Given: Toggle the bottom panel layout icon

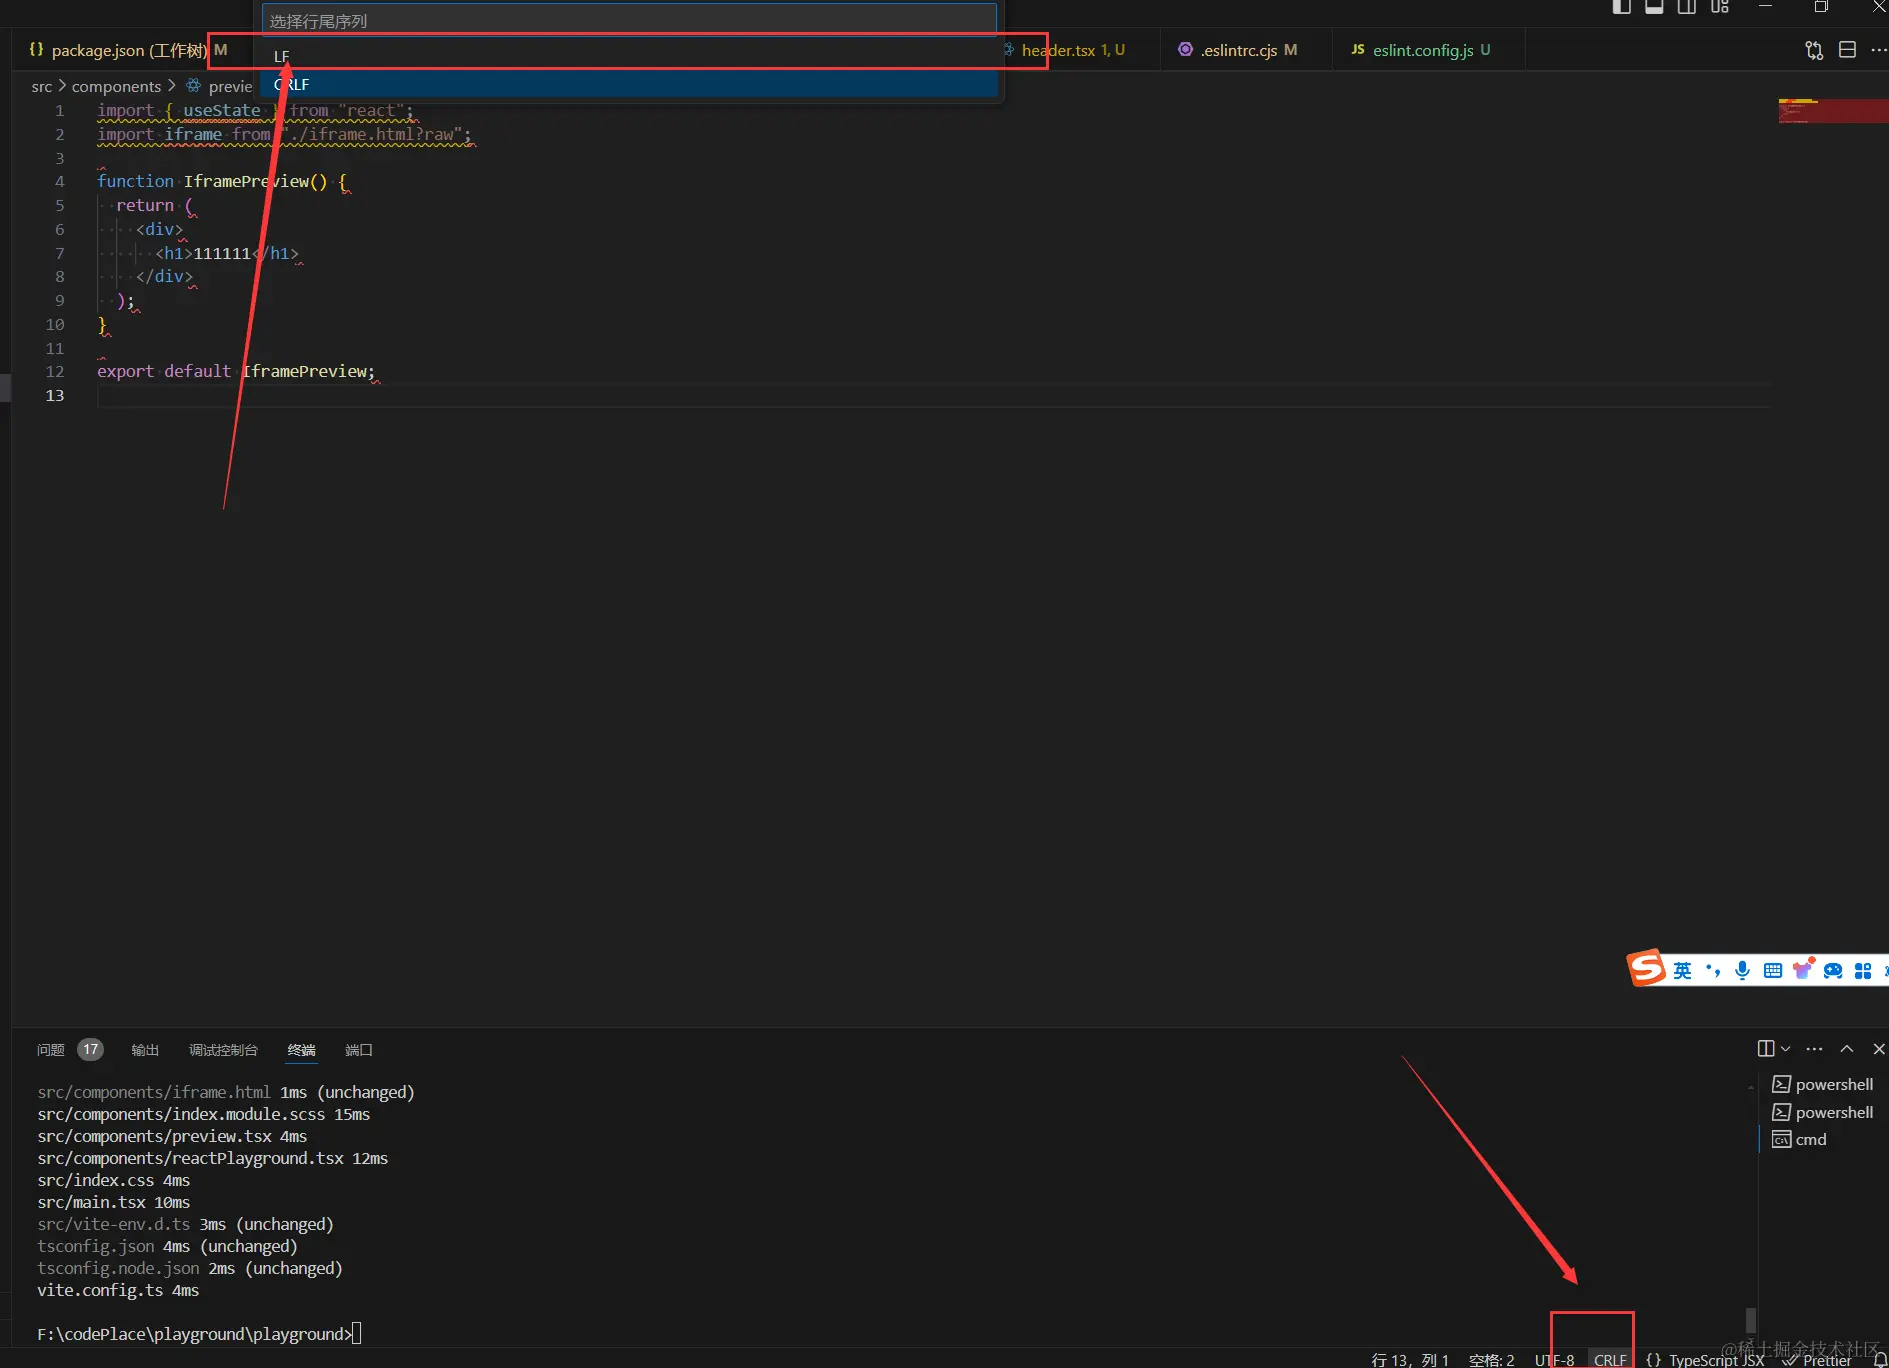Looking at the screenshot, I should [x=1654, y=7].
